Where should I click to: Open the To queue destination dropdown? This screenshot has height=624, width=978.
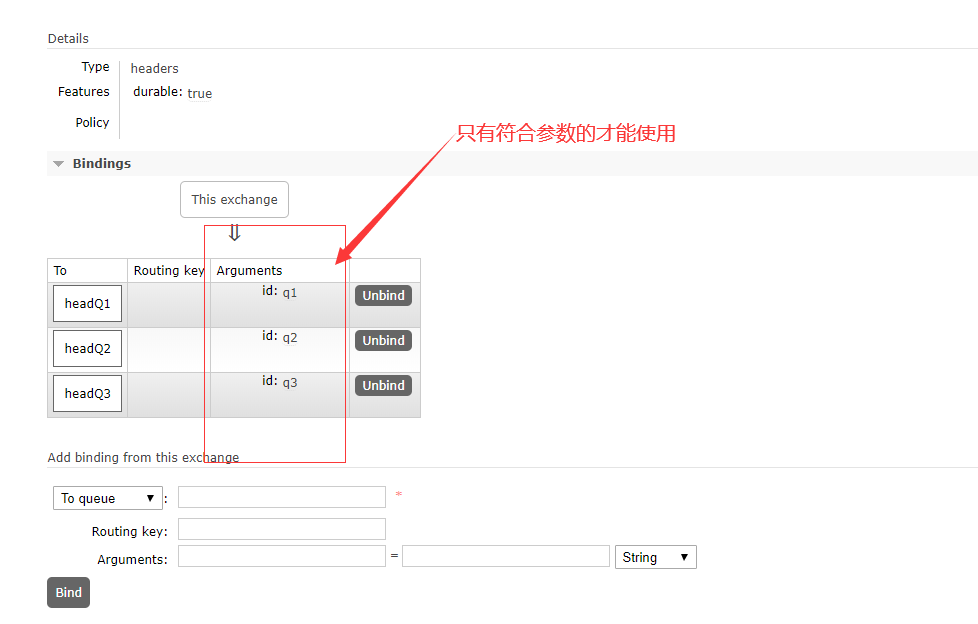107,497
